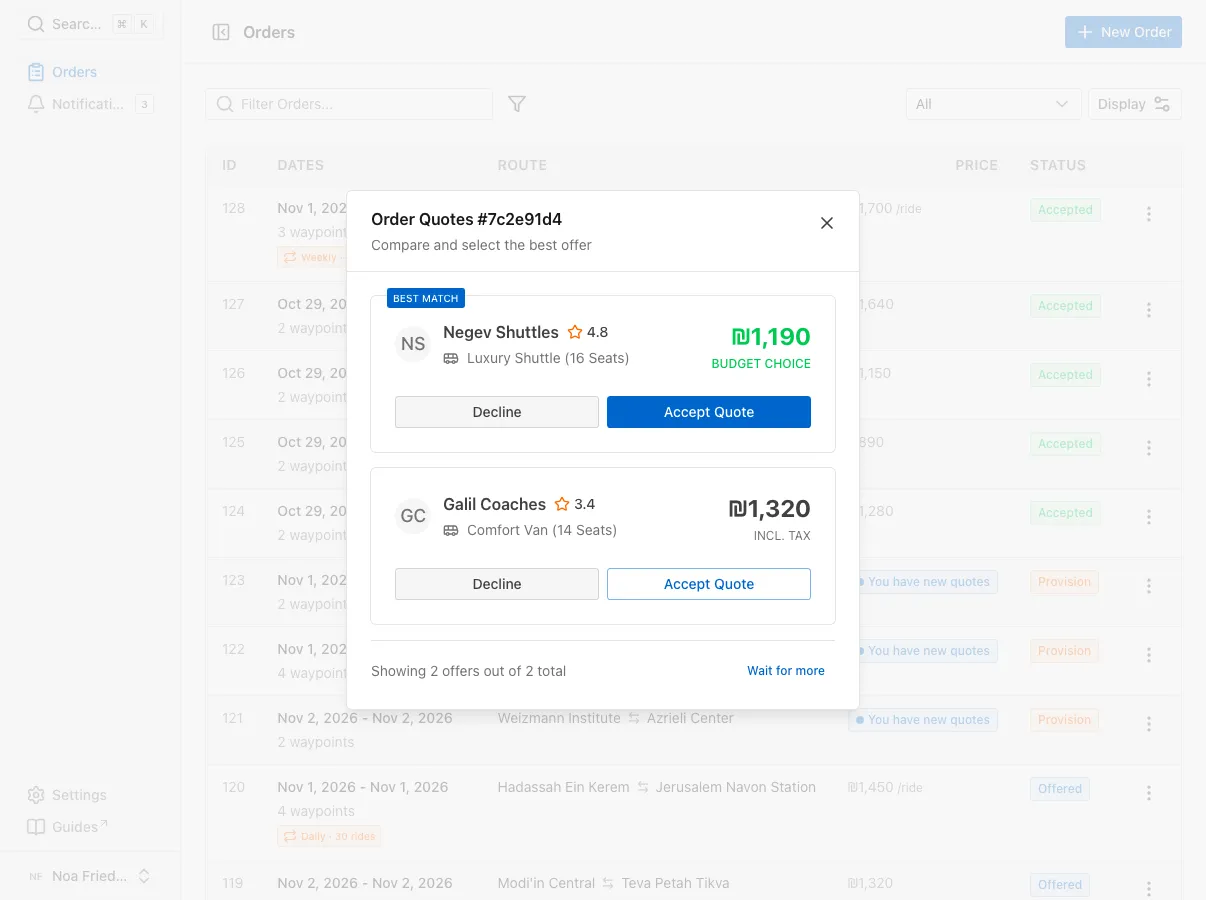
Task: Click the NS avatar for Negev Shuttles
Action: (x=413, y=344)
